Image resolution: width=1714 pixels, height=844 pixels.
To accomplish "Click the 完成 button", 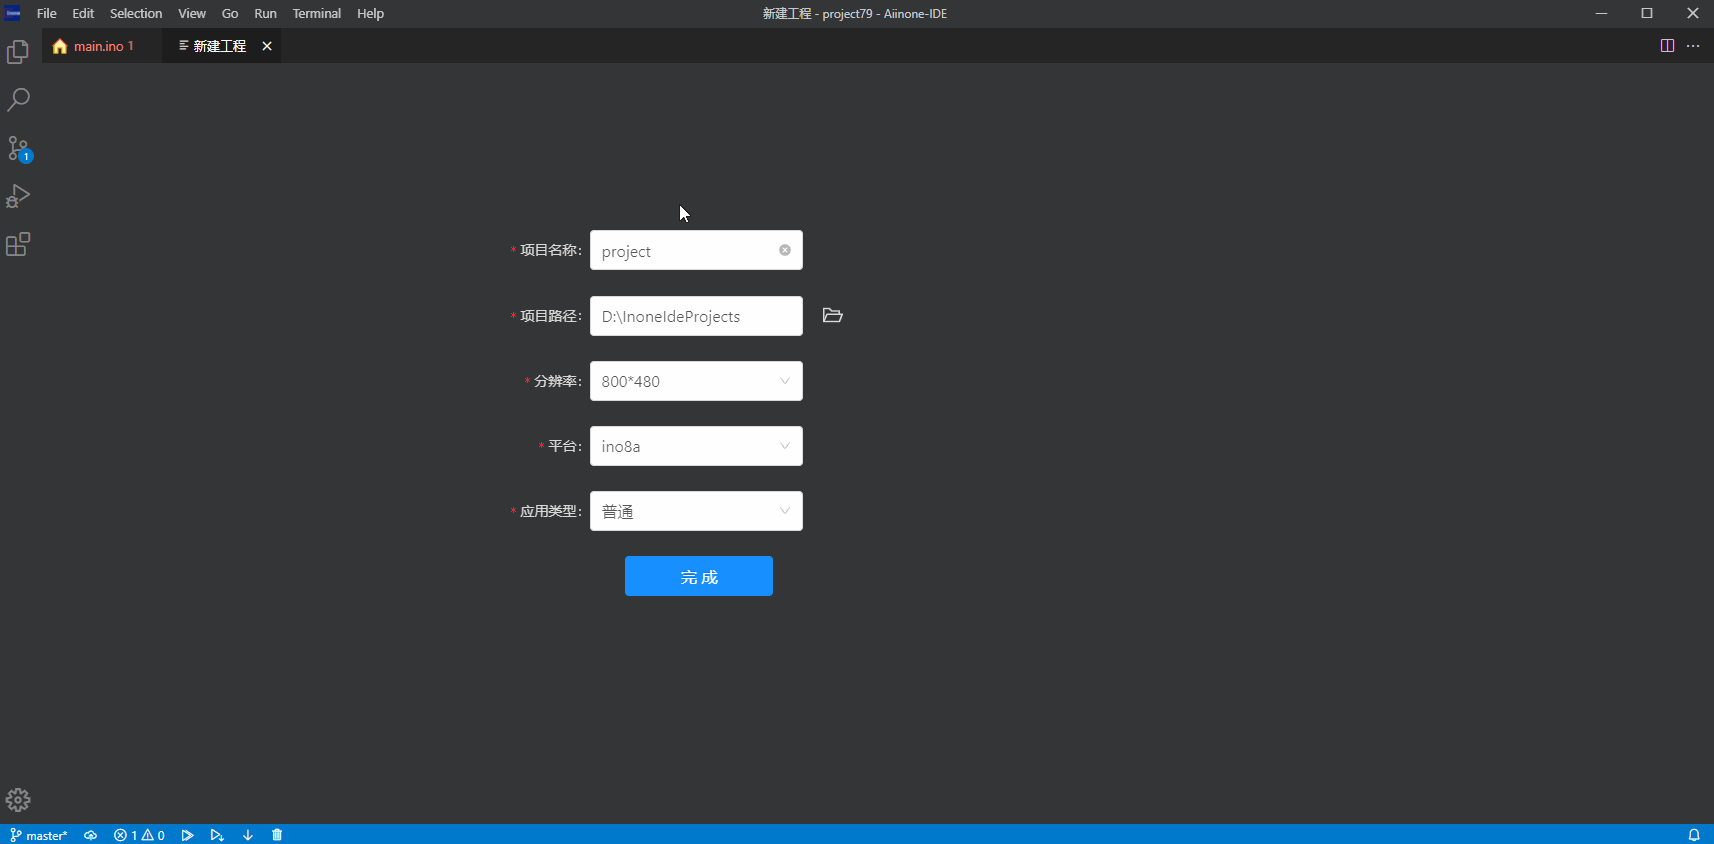I will tap(699, 576).
